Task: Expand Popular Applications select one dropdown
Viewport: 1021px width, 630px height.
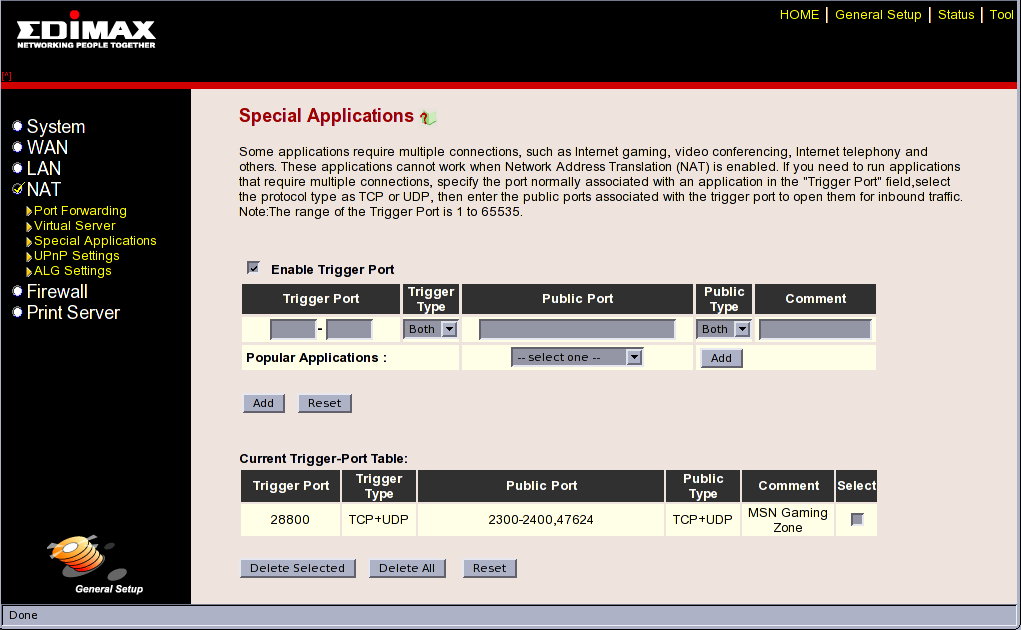Action: coord(576,357)
